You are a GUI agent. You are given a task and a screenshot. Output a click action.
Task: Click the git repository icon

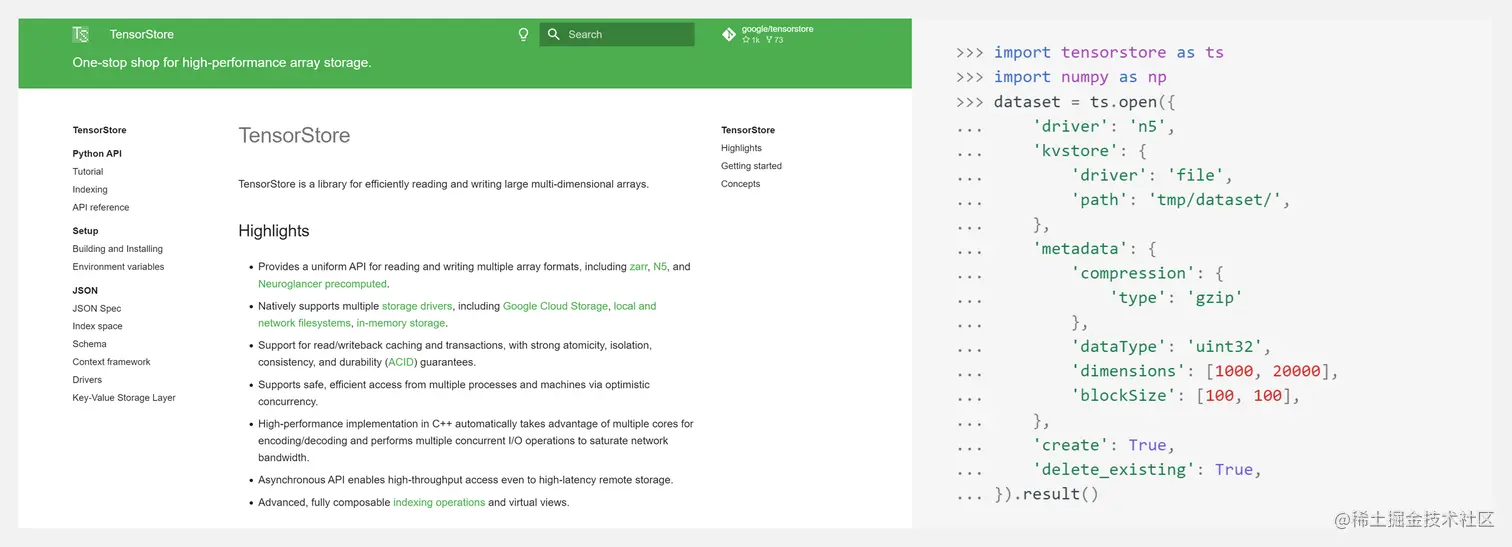tap(729, 34)
